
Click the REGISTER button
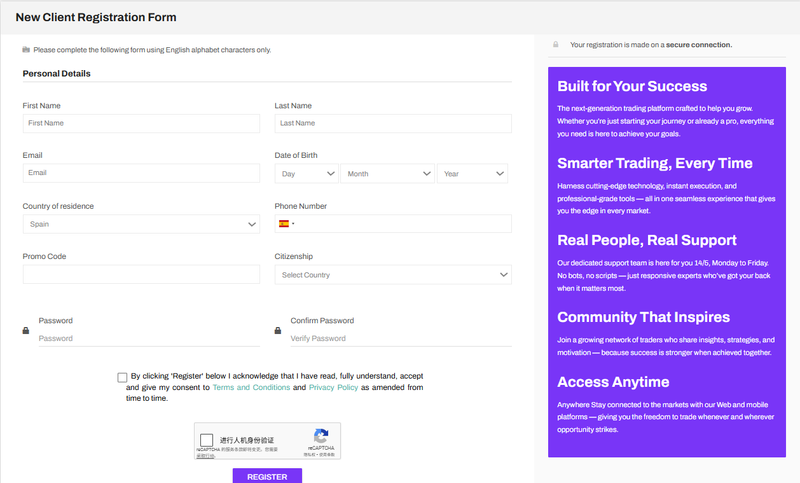(267, 476)
